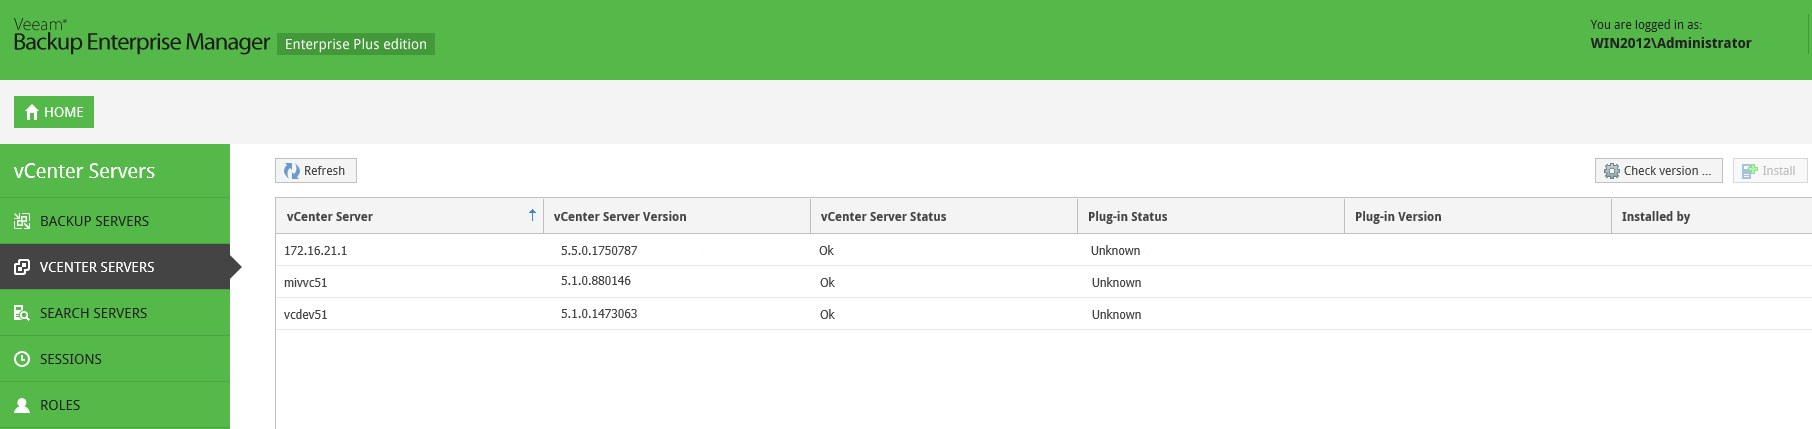
Task: Open the Sessions menu item
Action: 71,359
